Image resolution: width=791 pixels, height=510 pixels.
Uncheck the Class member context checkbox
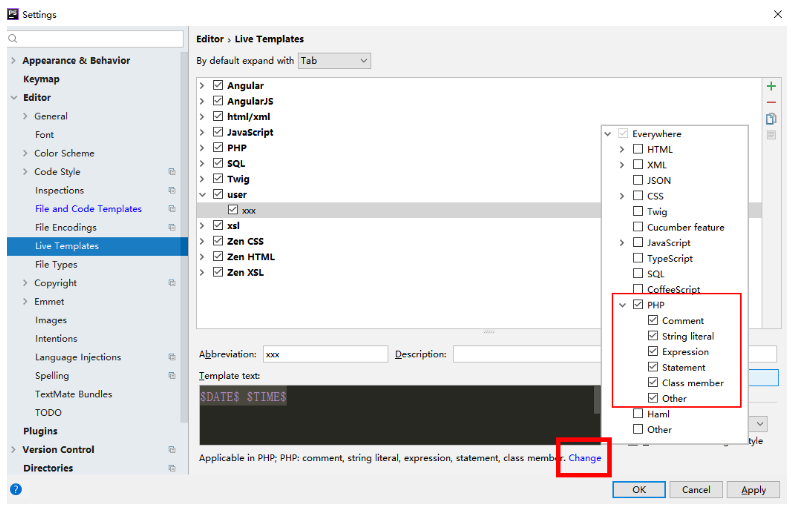pyautogui.click(x=653, y=382)
